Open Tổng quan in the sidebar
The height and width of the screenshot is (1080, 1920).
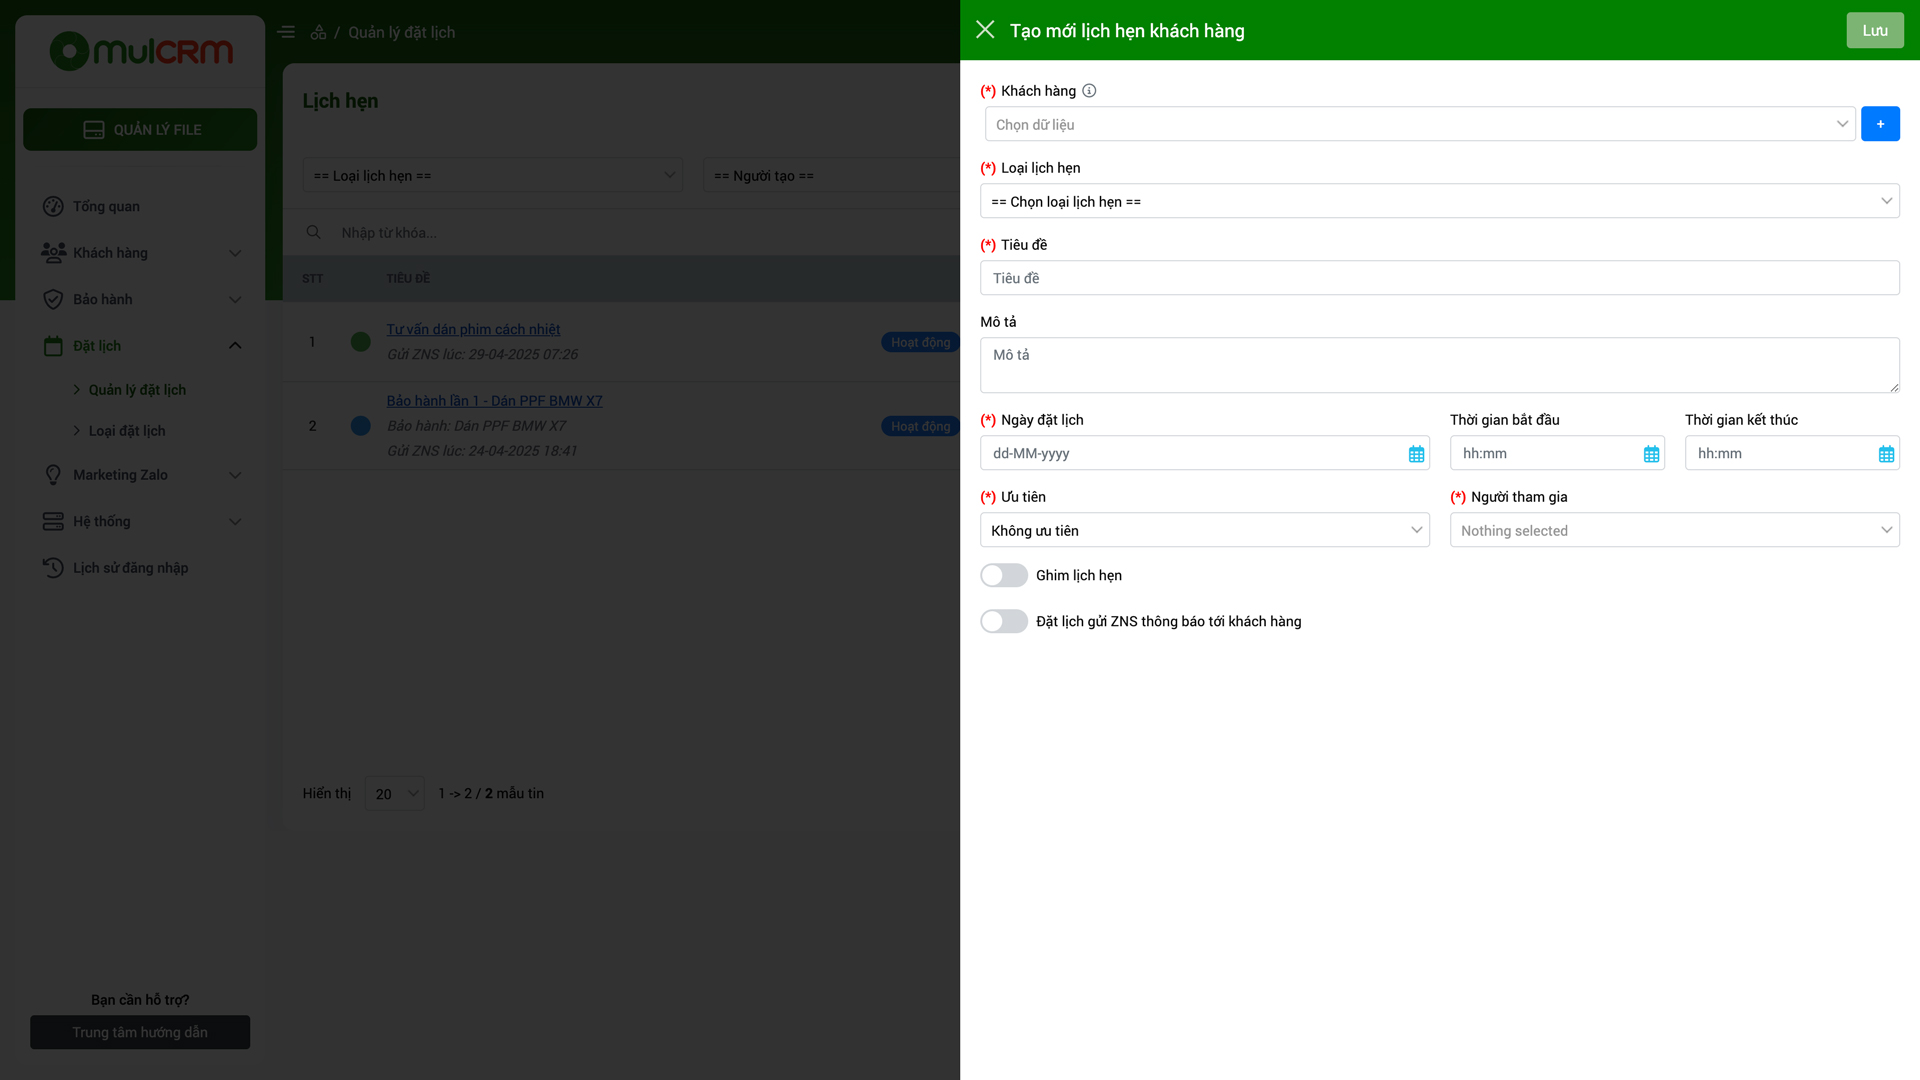106,206
